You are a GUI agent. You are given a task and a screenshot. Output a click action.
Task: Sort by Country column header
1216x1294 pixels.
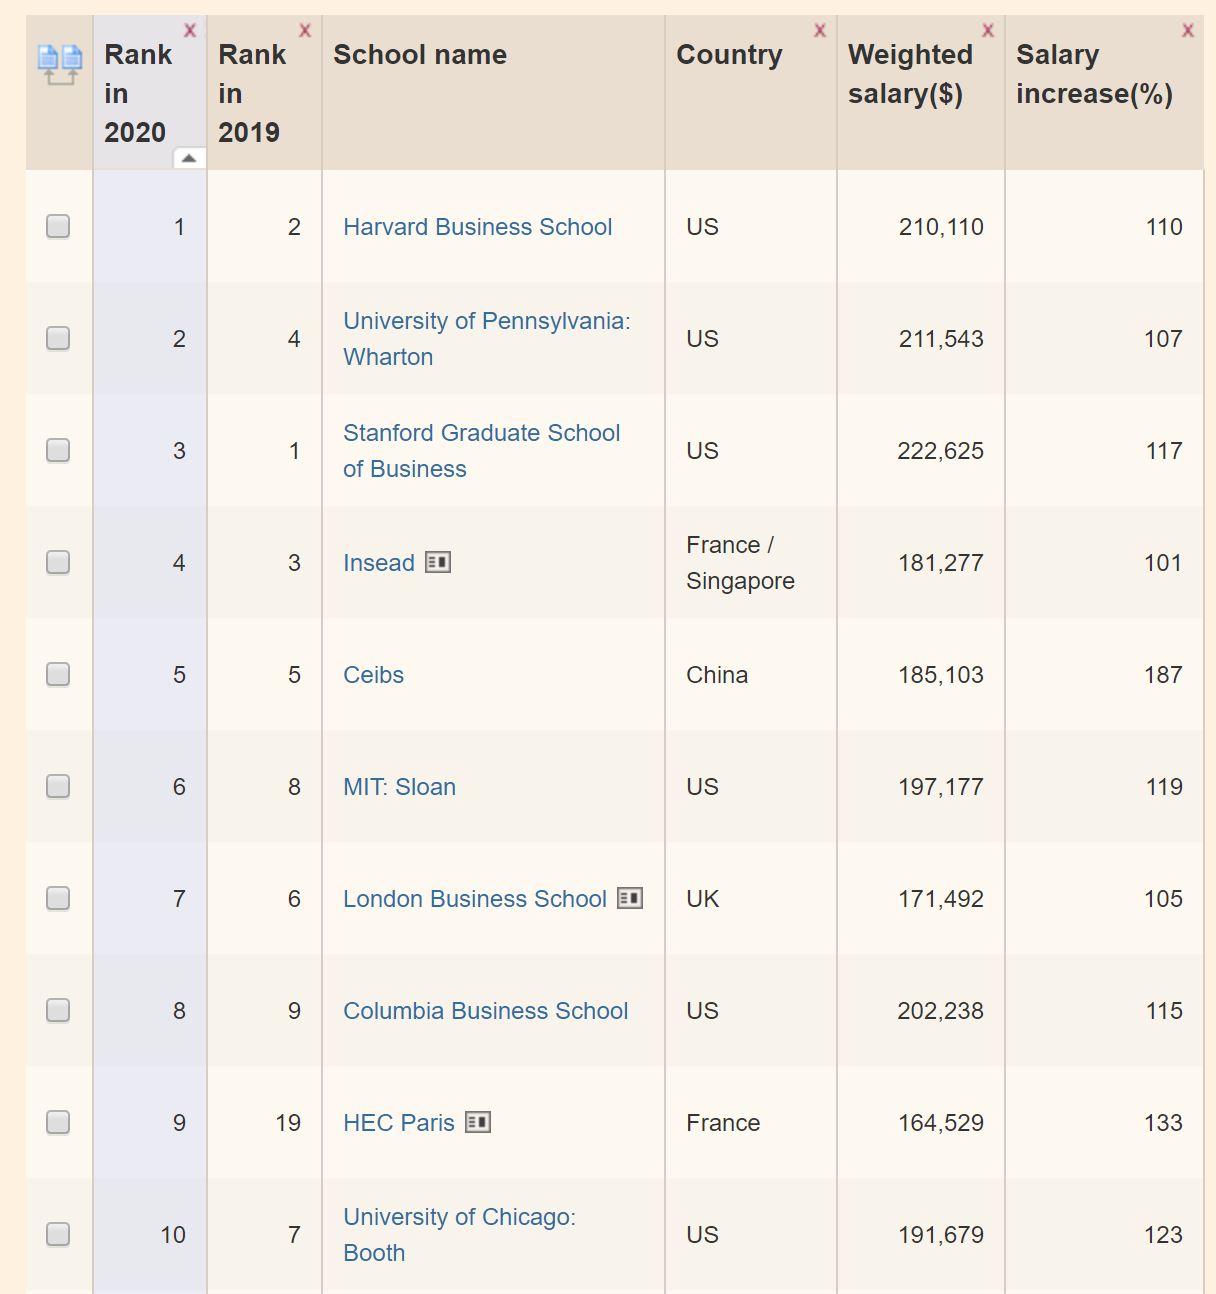[x=729, y=55]
